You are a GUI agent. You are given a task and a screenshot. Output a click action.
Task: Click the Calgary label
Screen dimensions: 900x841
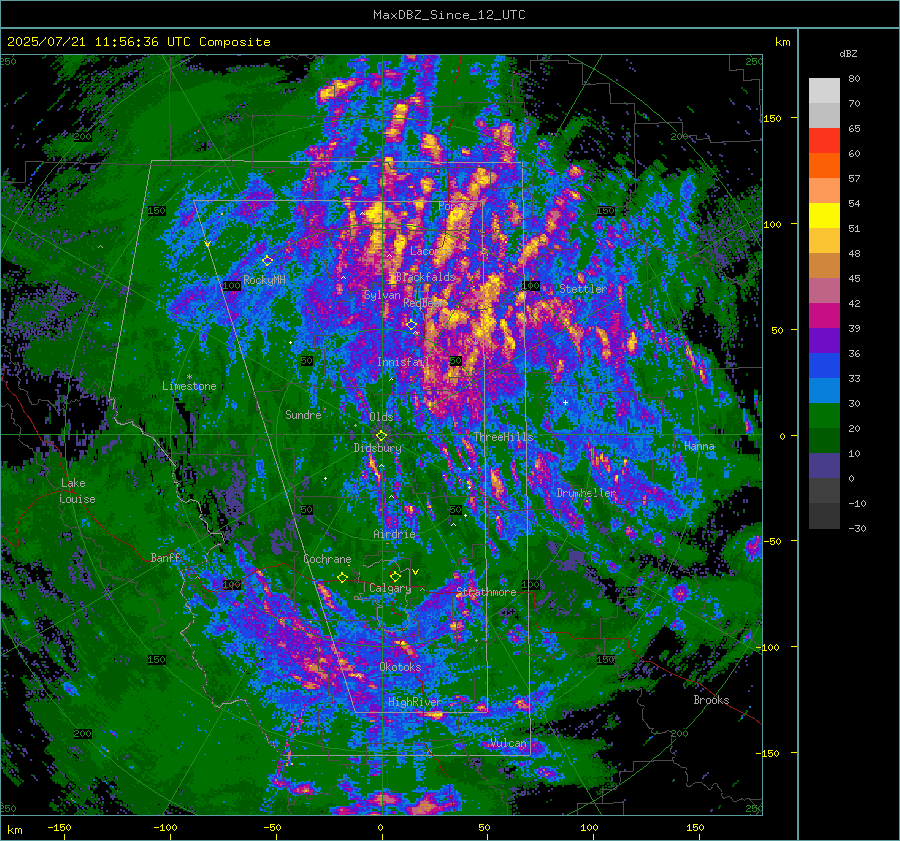pos(390,588)
